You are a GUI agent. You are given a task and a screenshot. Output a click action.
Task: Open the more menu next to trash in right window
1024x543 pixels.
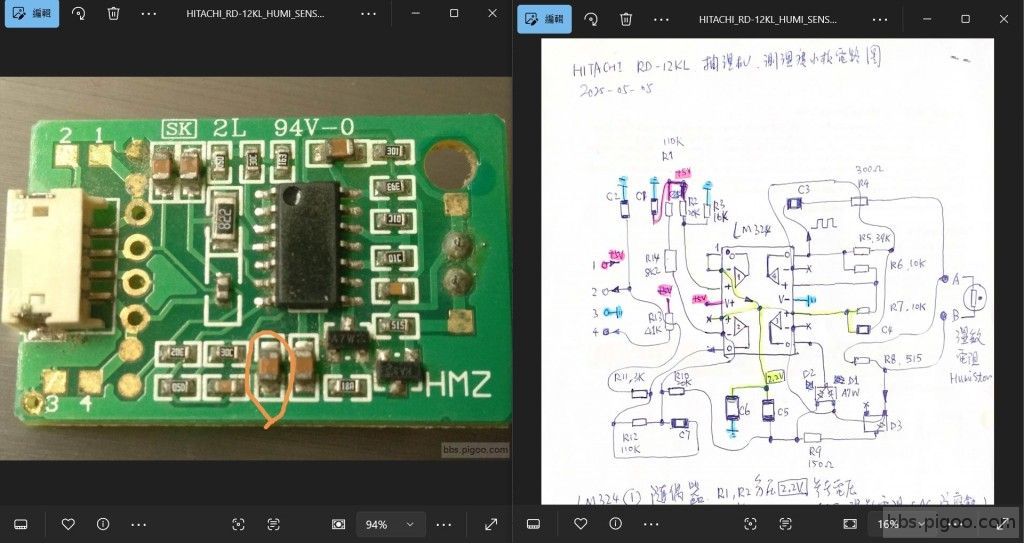pyautogui.click(x=661, y=20)
